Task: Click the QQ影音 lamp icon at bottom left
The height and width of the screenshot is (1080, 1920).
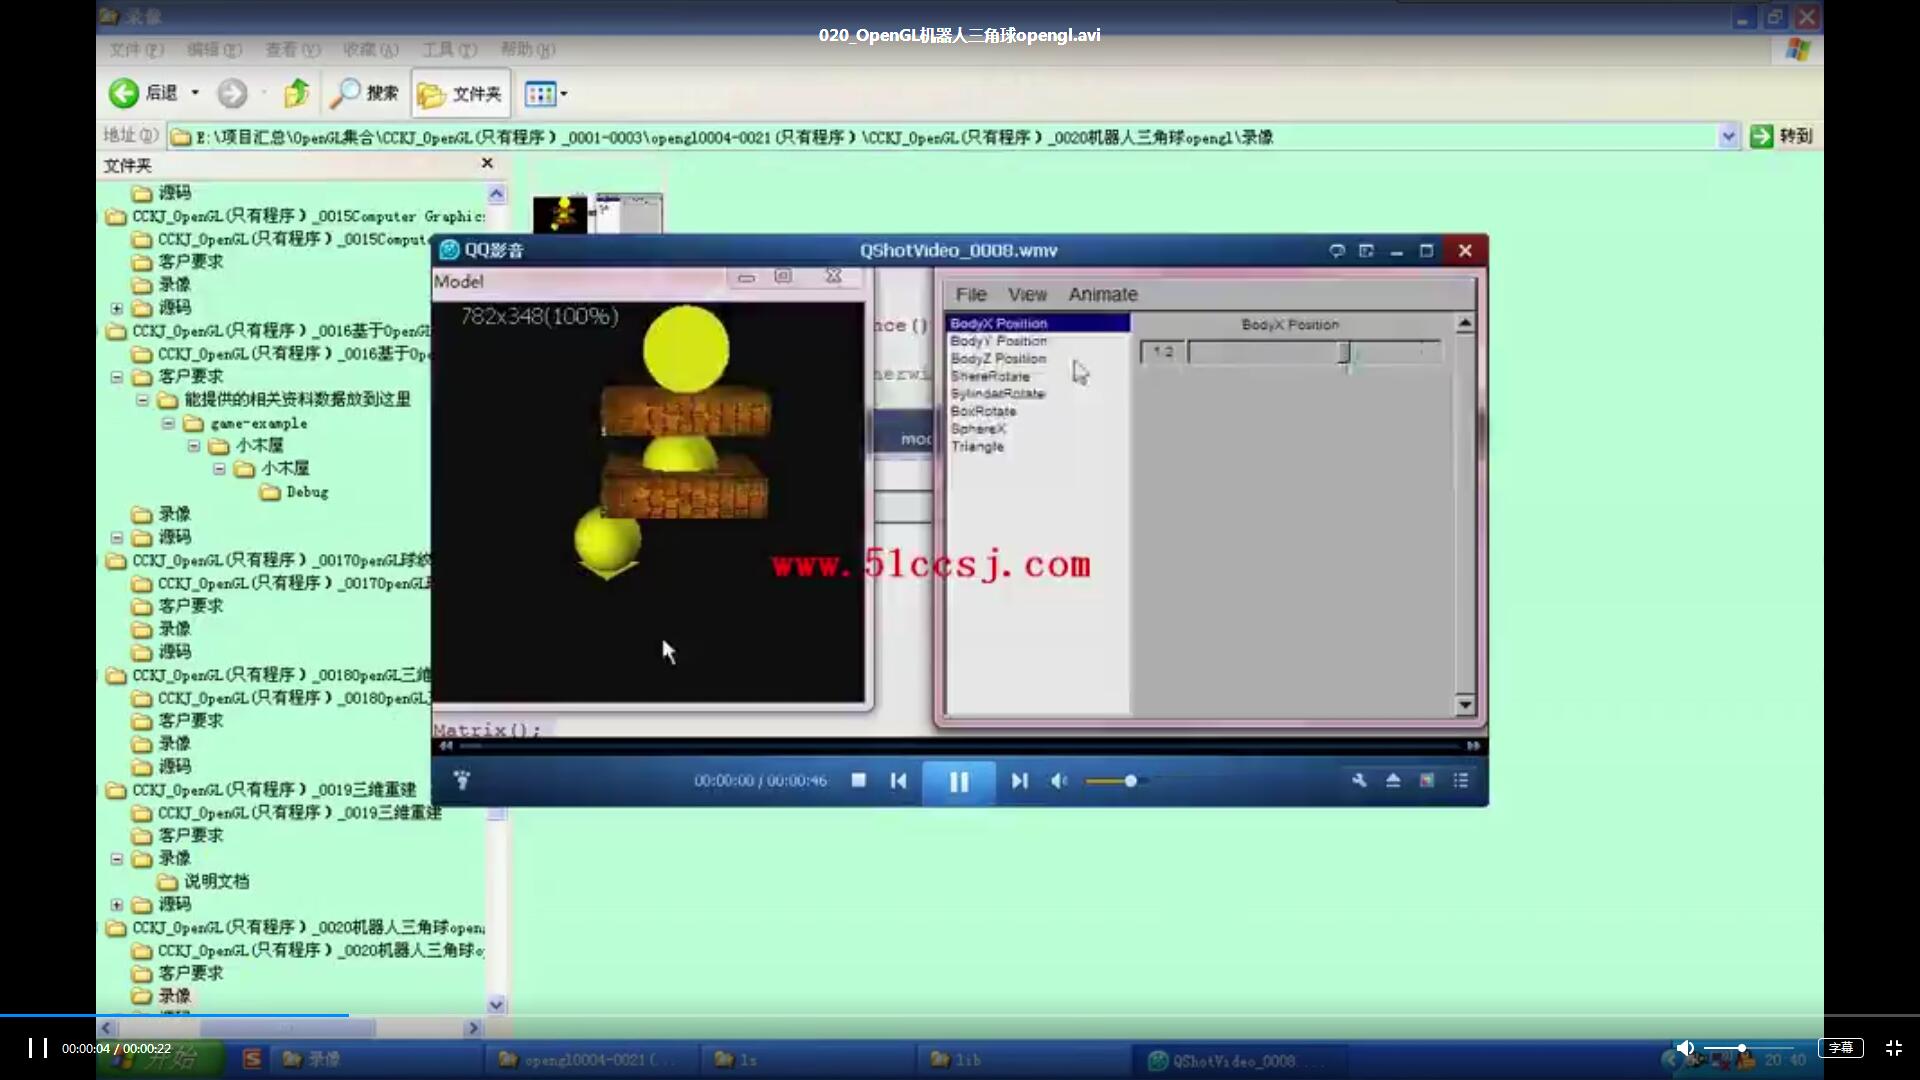Action: (x=462, y=779)
